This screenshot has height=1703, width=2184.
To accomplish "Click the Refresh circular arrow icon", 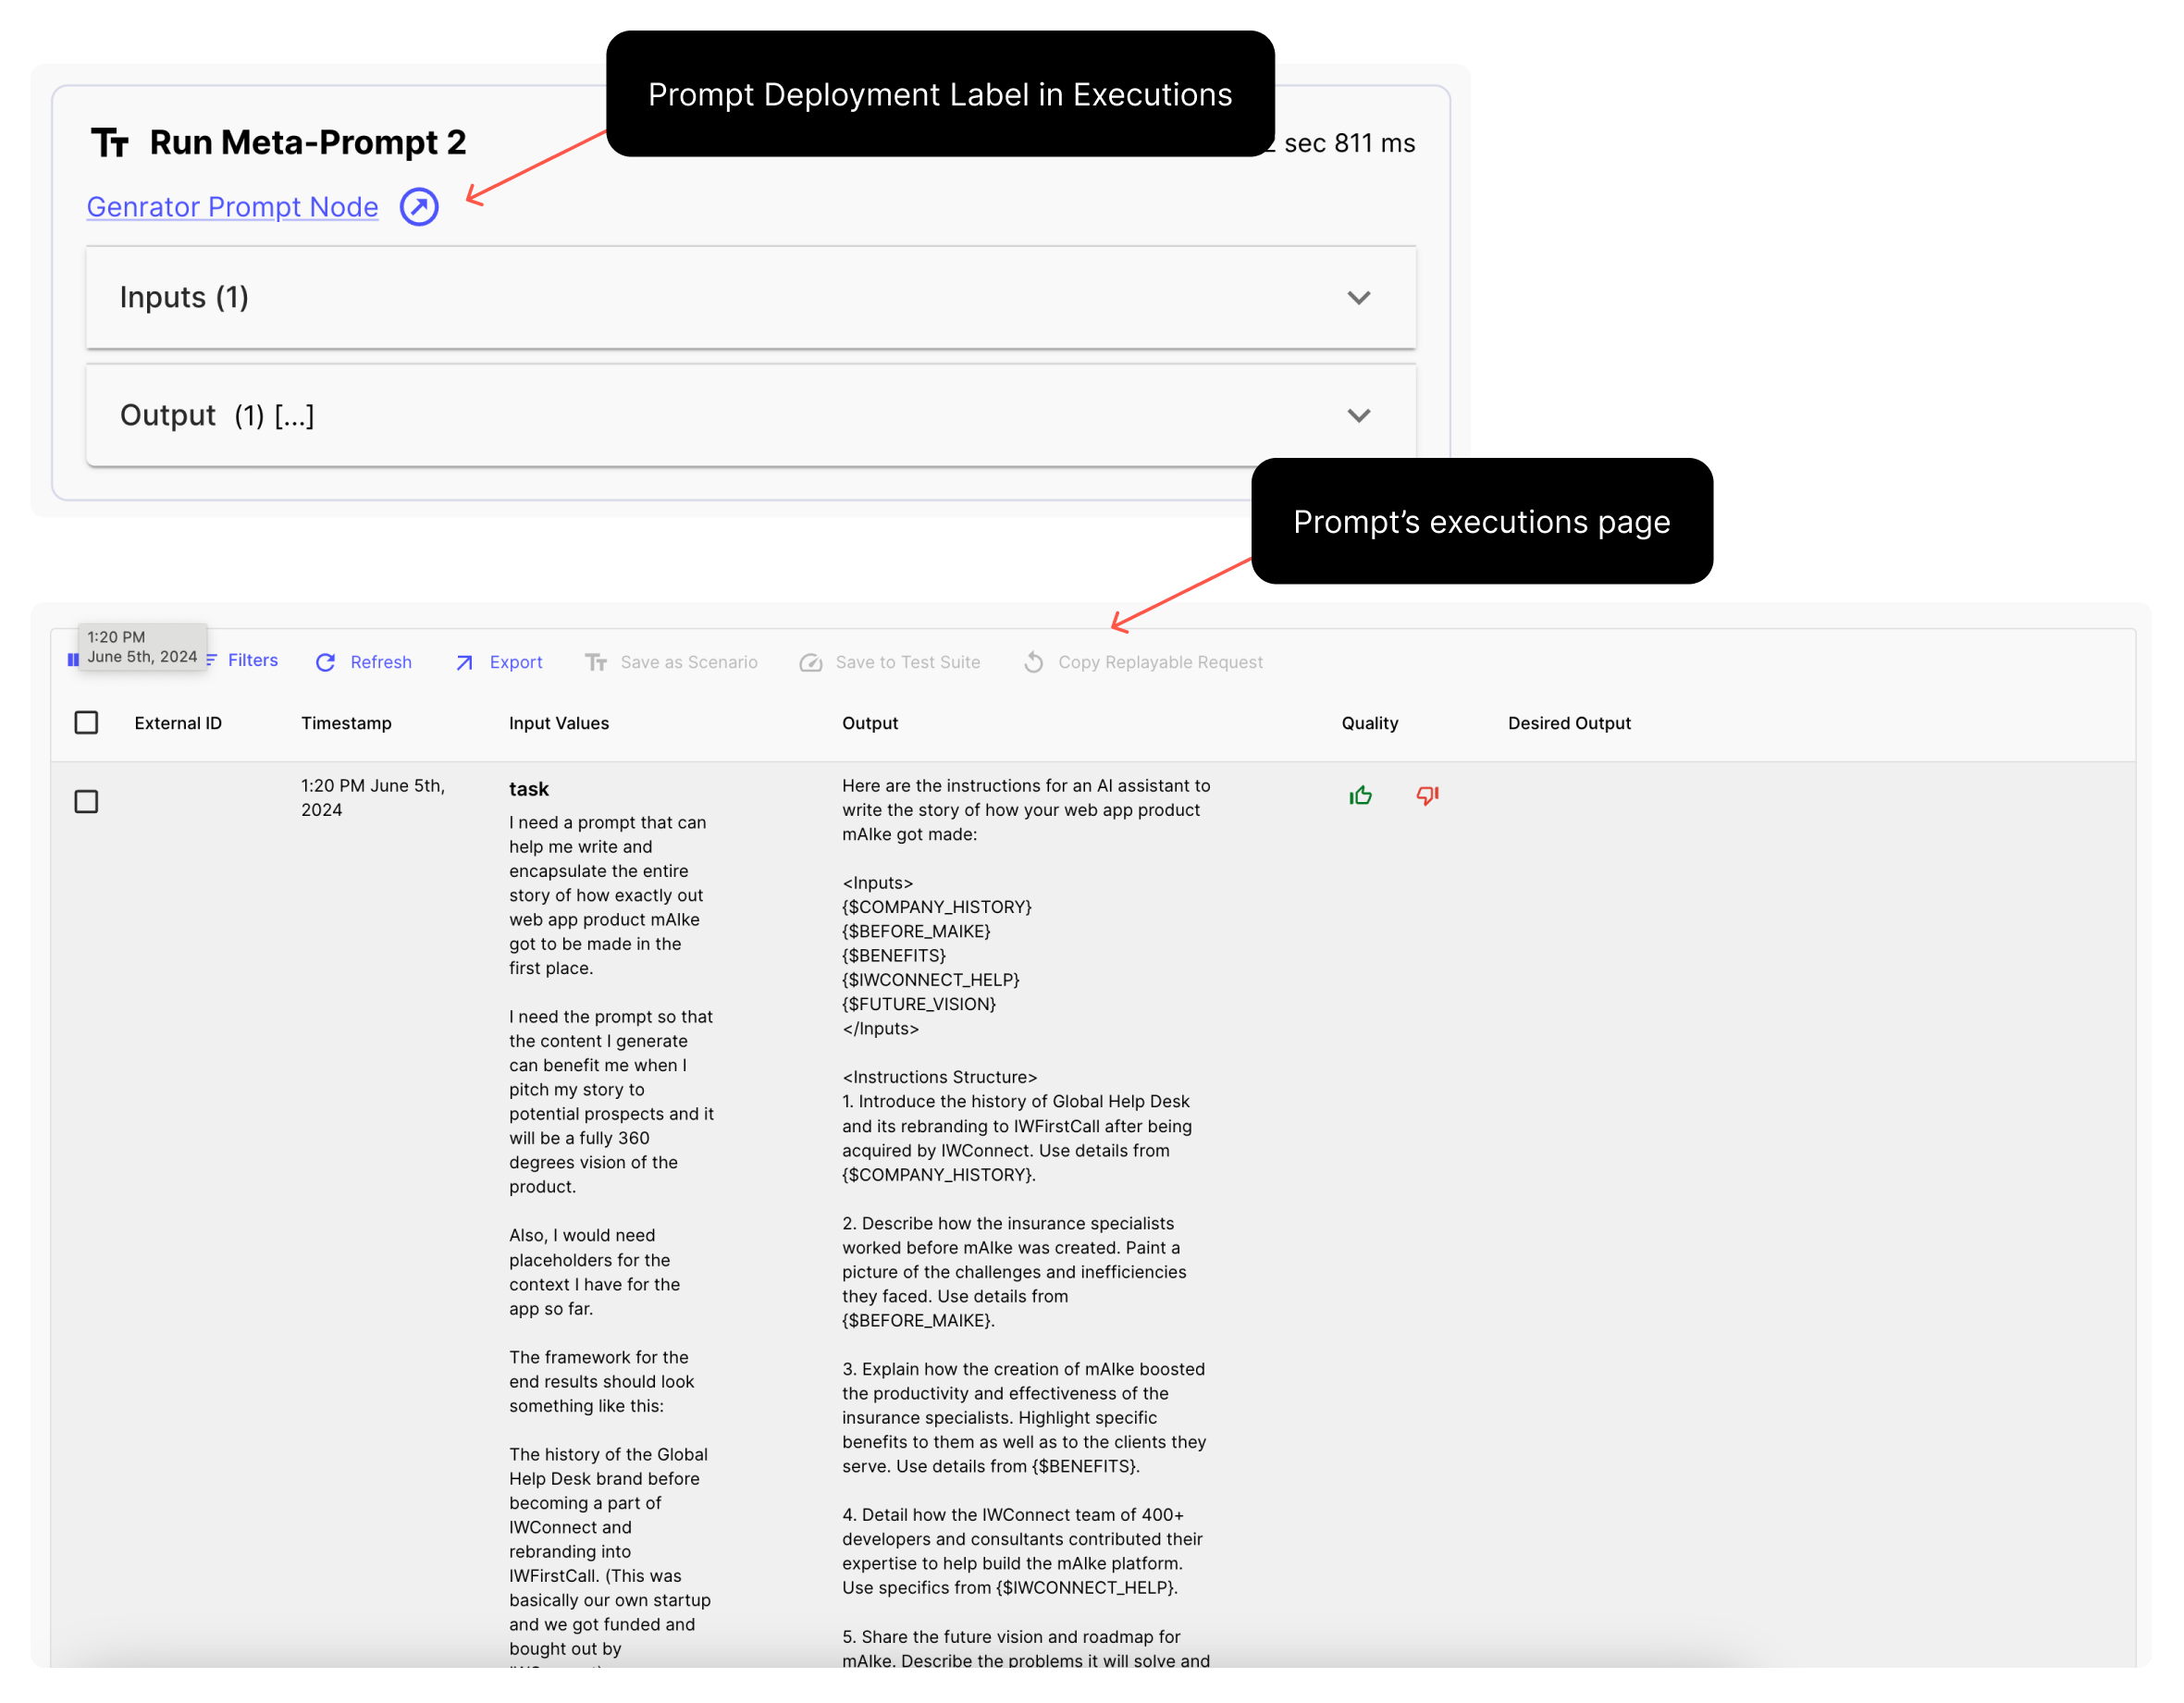I will [x=325, y=662].
